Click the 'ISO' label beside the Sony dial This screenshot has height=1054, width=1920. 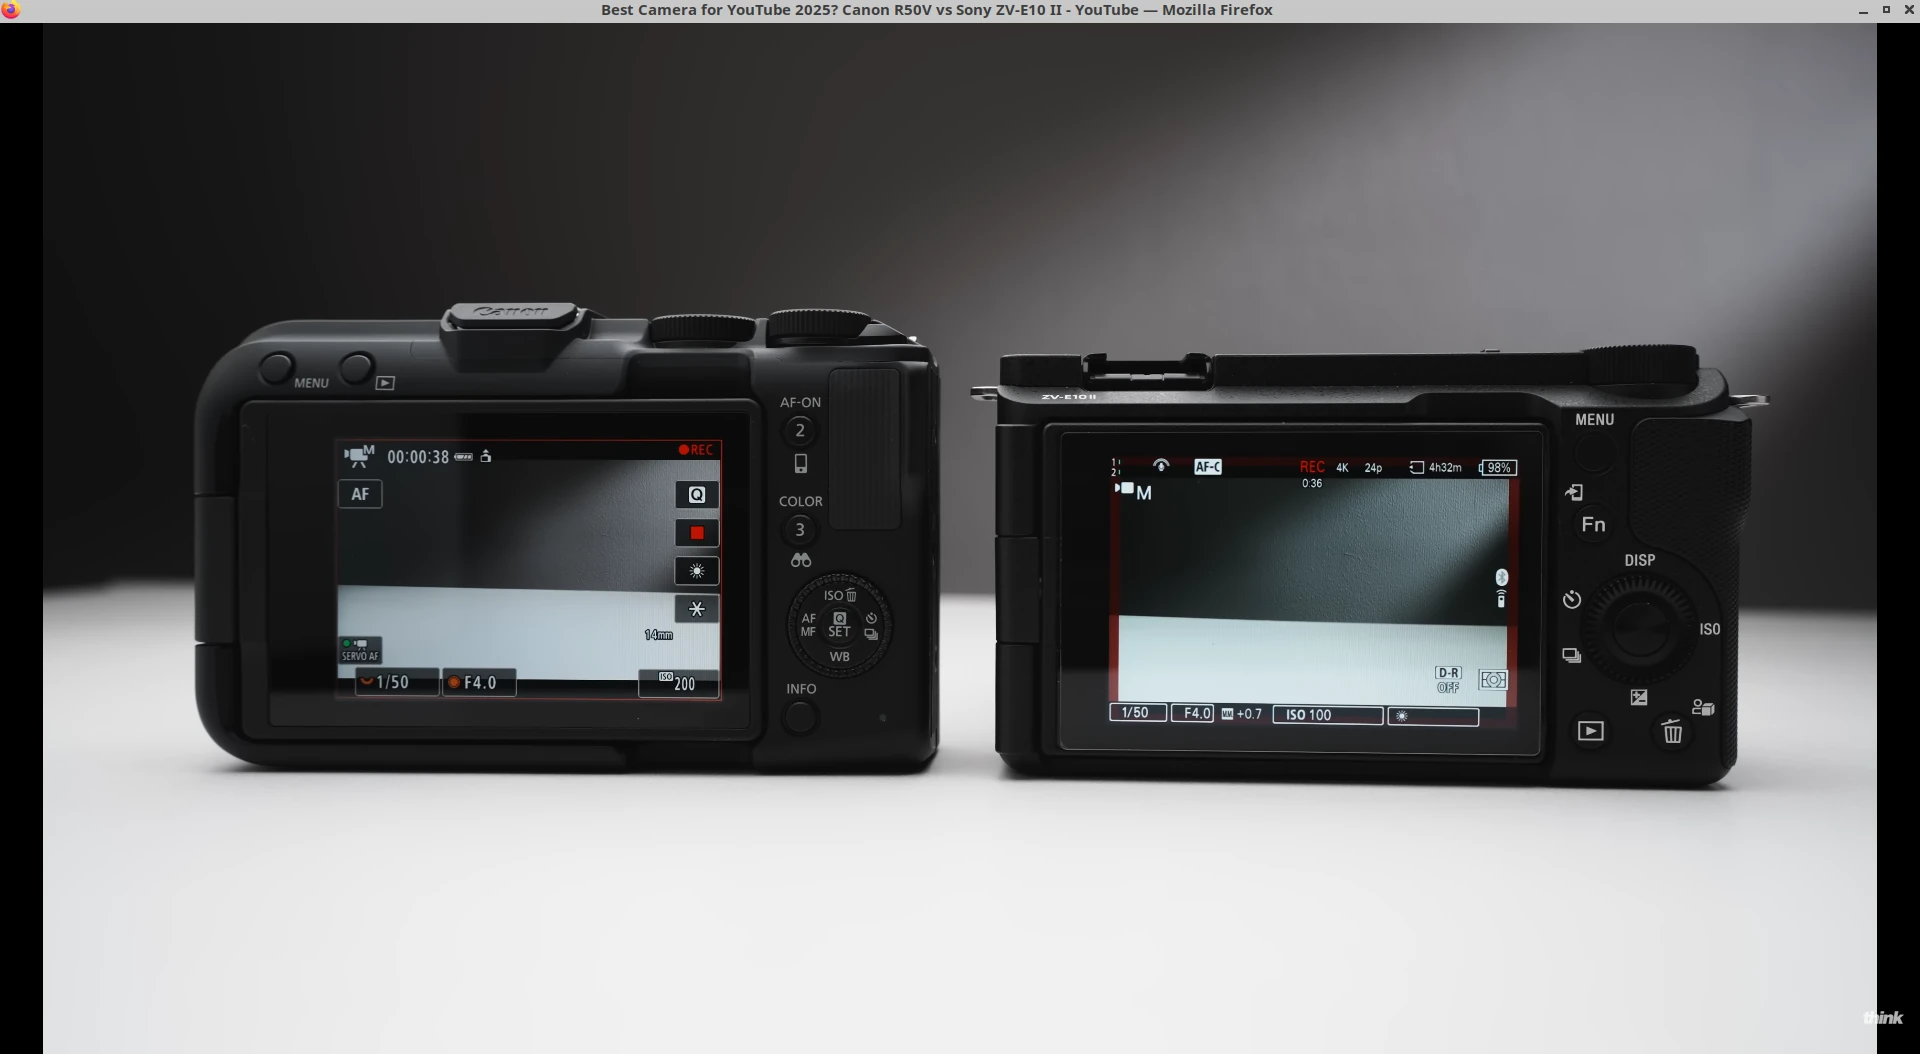(1710, 629)
